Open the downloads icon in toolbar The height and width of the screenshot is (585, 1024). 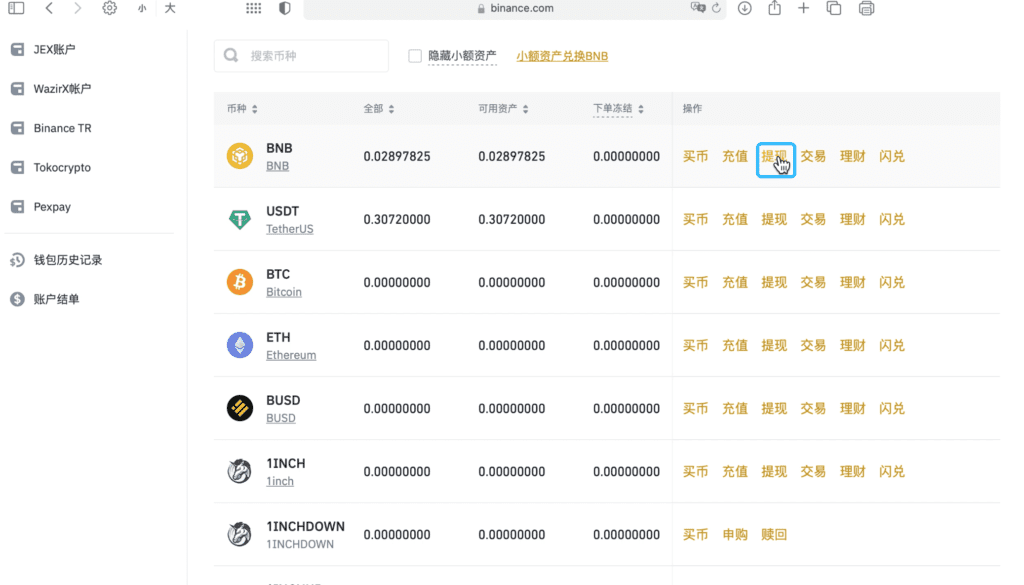[744, 8]
